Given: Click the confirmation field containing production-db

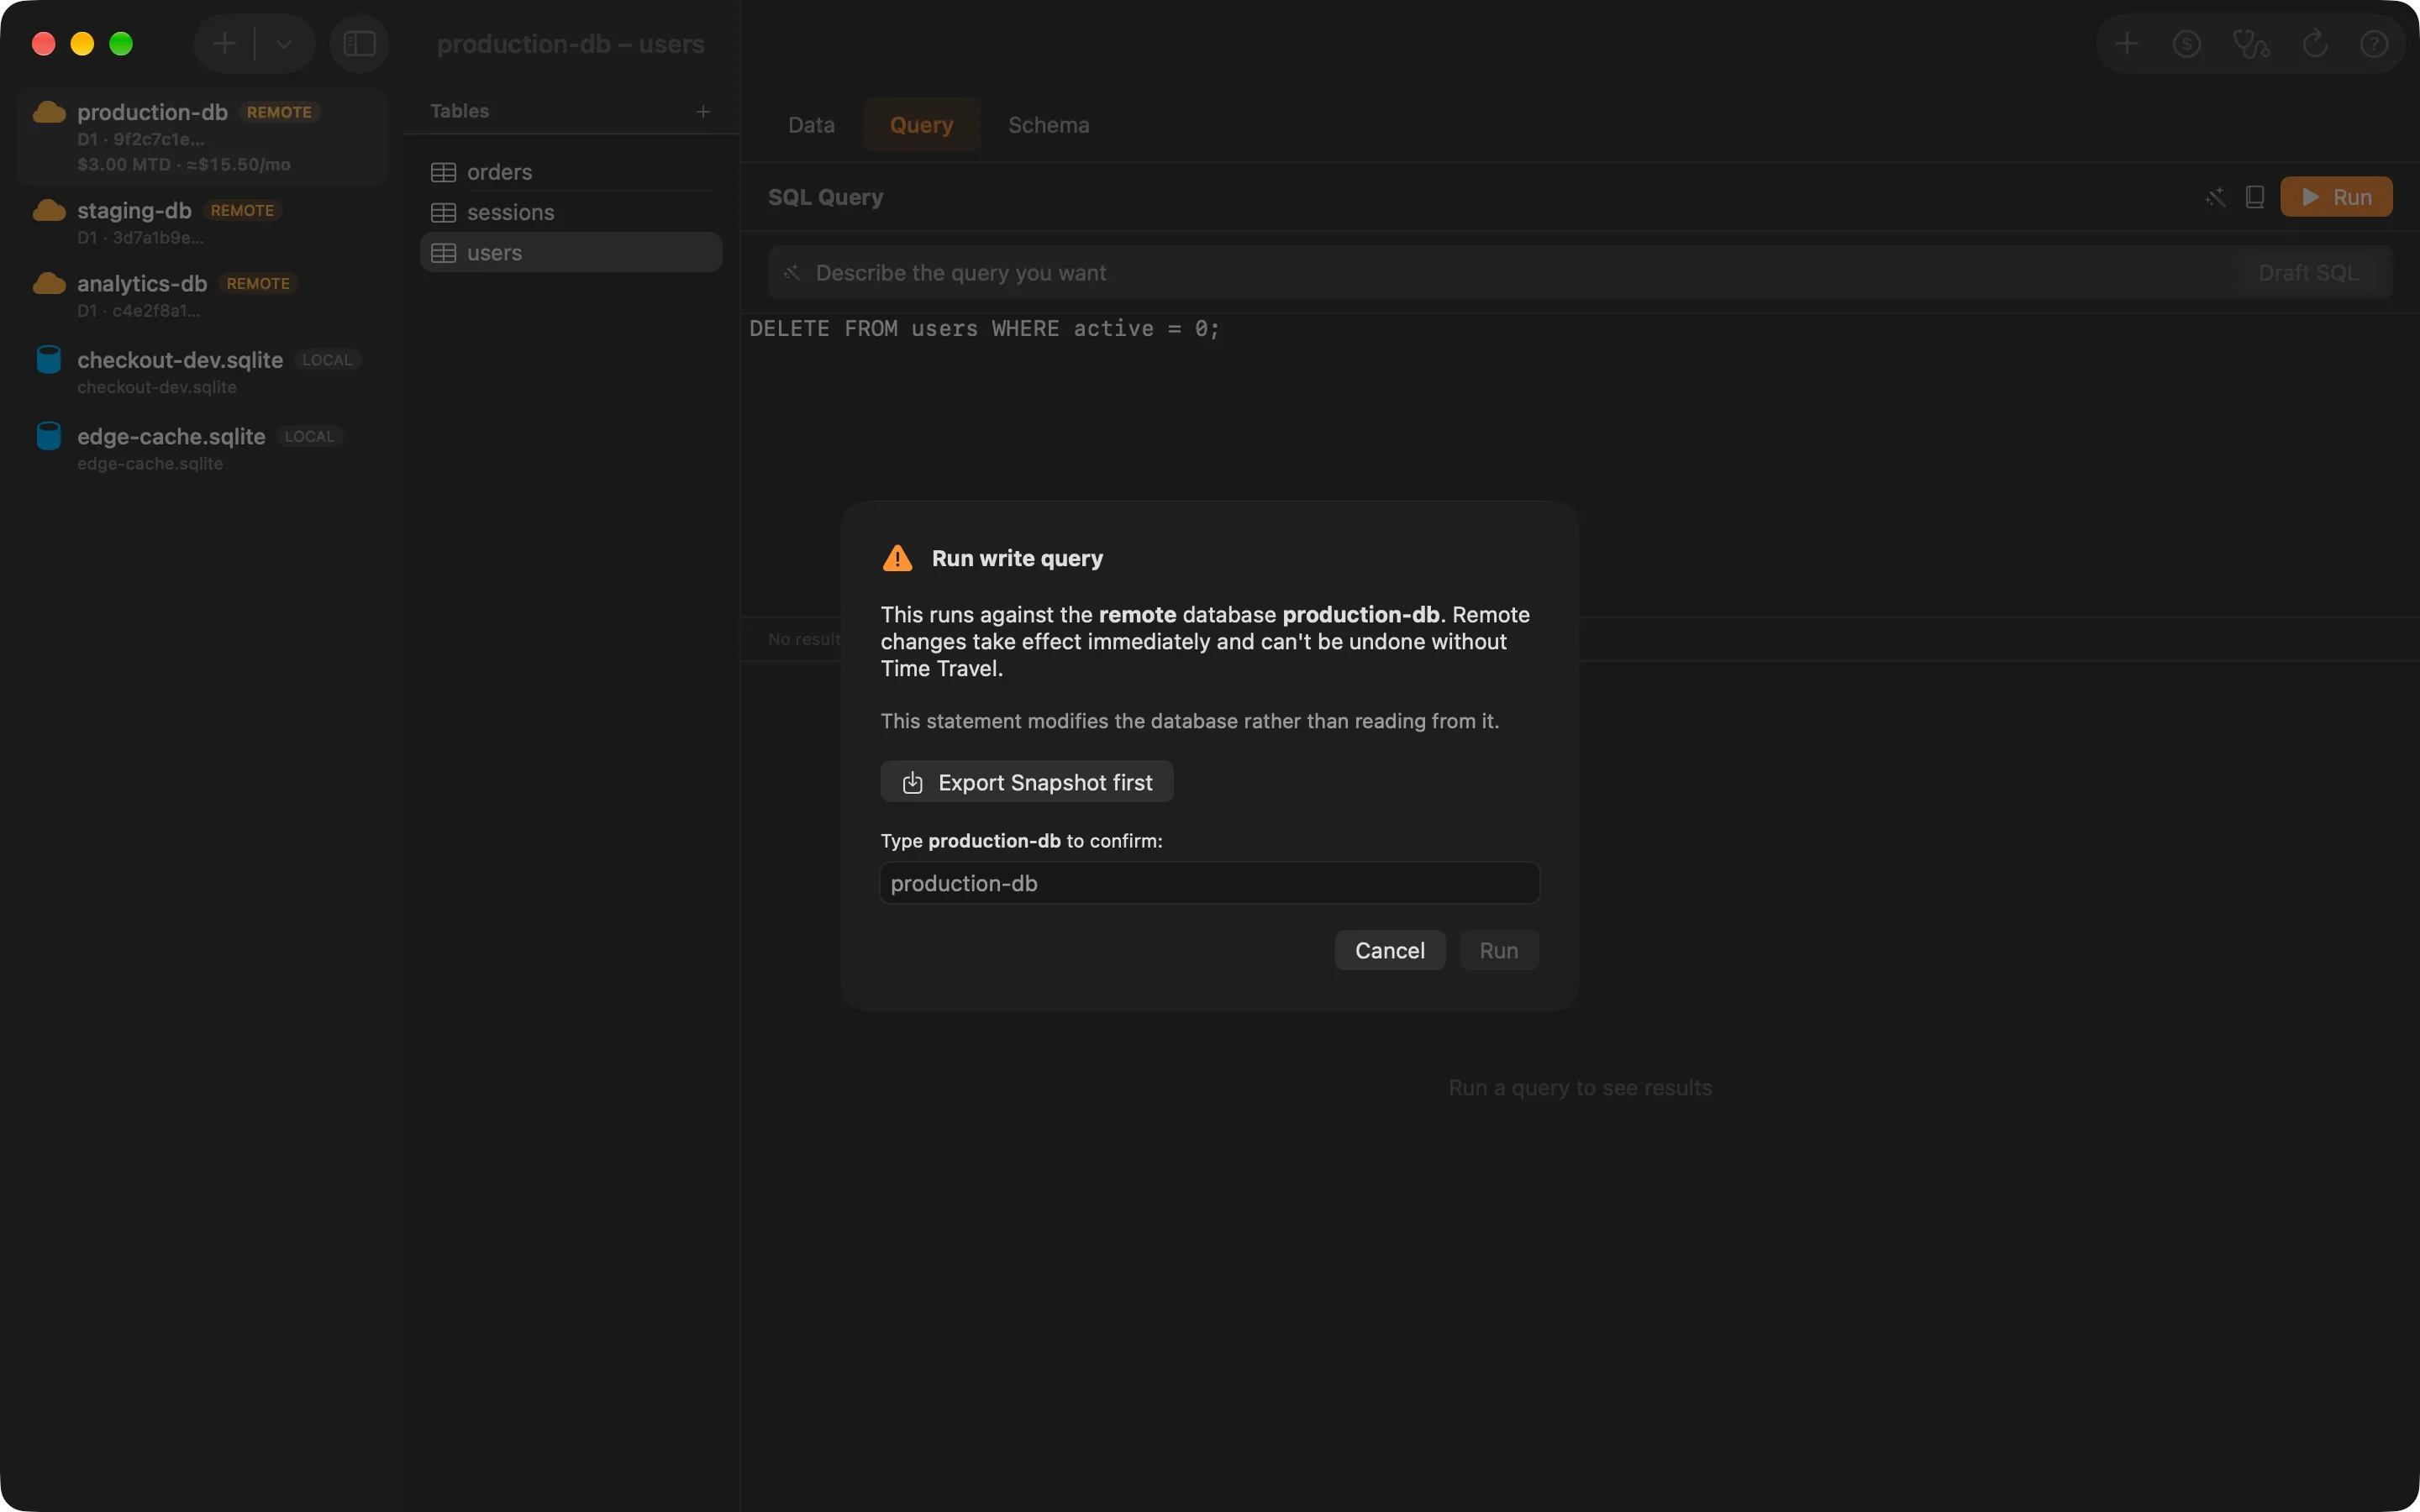Looking at the screenshot, I should coord(1209,883).
